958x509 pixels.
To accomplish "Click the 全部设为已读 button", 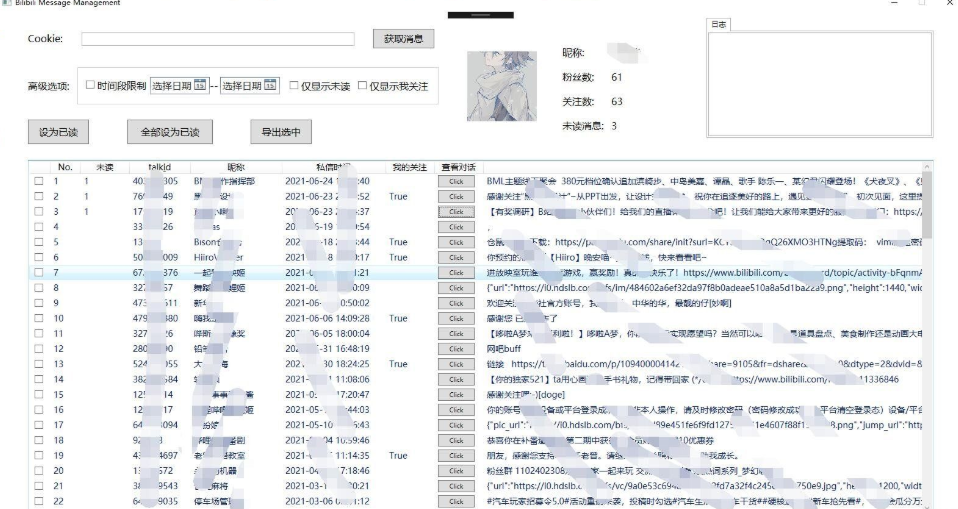I will 170,132.
